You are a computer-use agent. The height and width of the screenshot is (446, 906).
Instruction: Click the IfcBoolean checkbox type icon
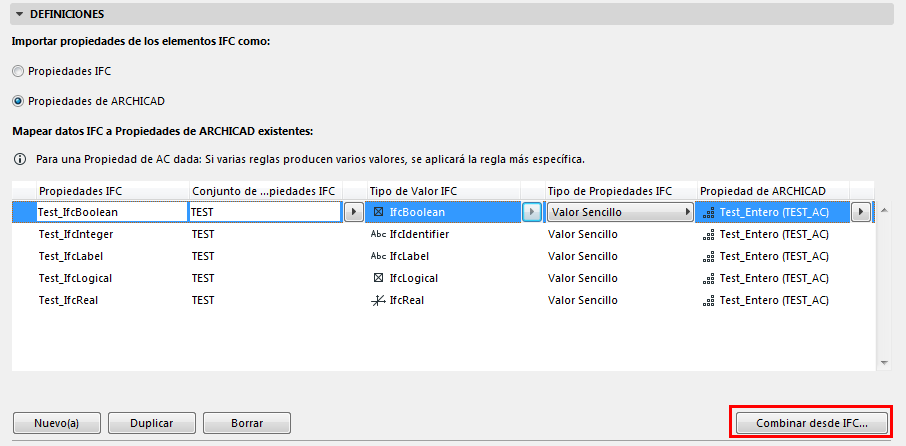coord(378,212)
